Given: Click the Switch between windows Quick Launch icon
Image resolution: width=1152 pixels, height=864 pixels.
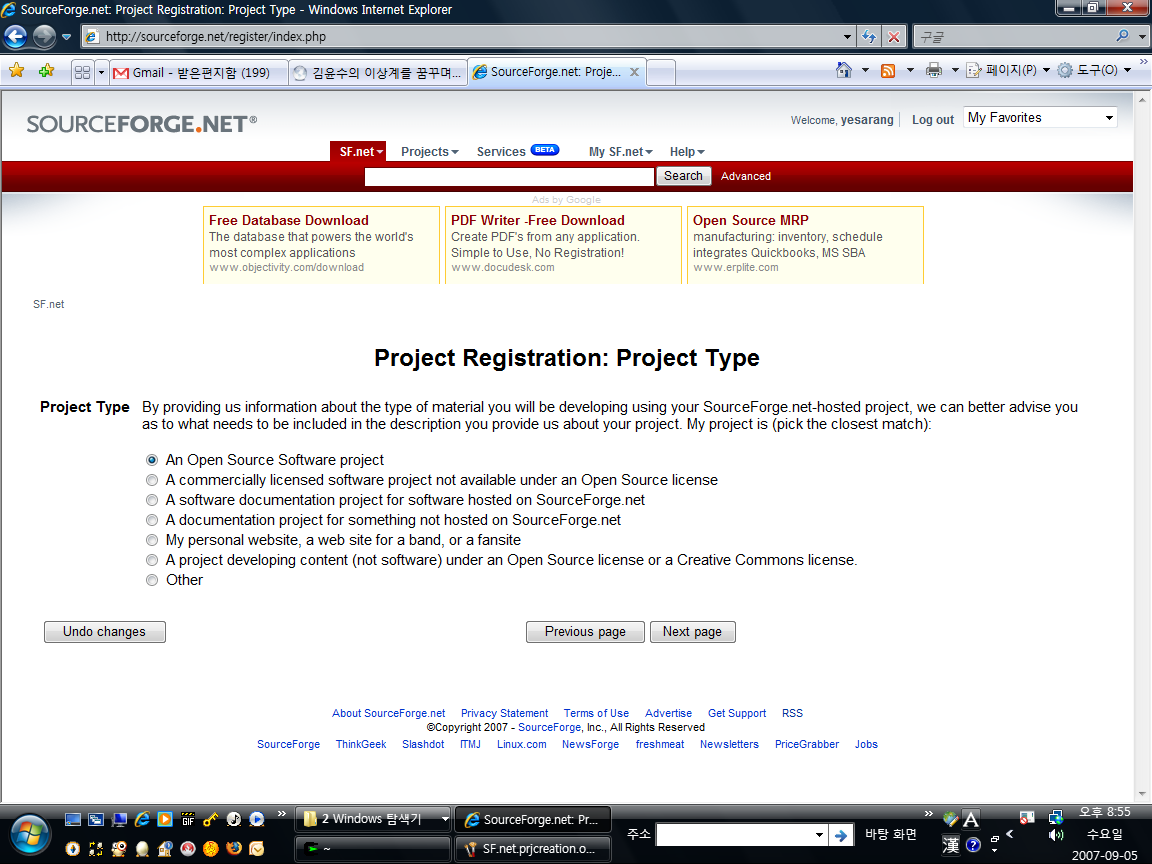Looking at the screenshot, I should [x=96, y=819].
